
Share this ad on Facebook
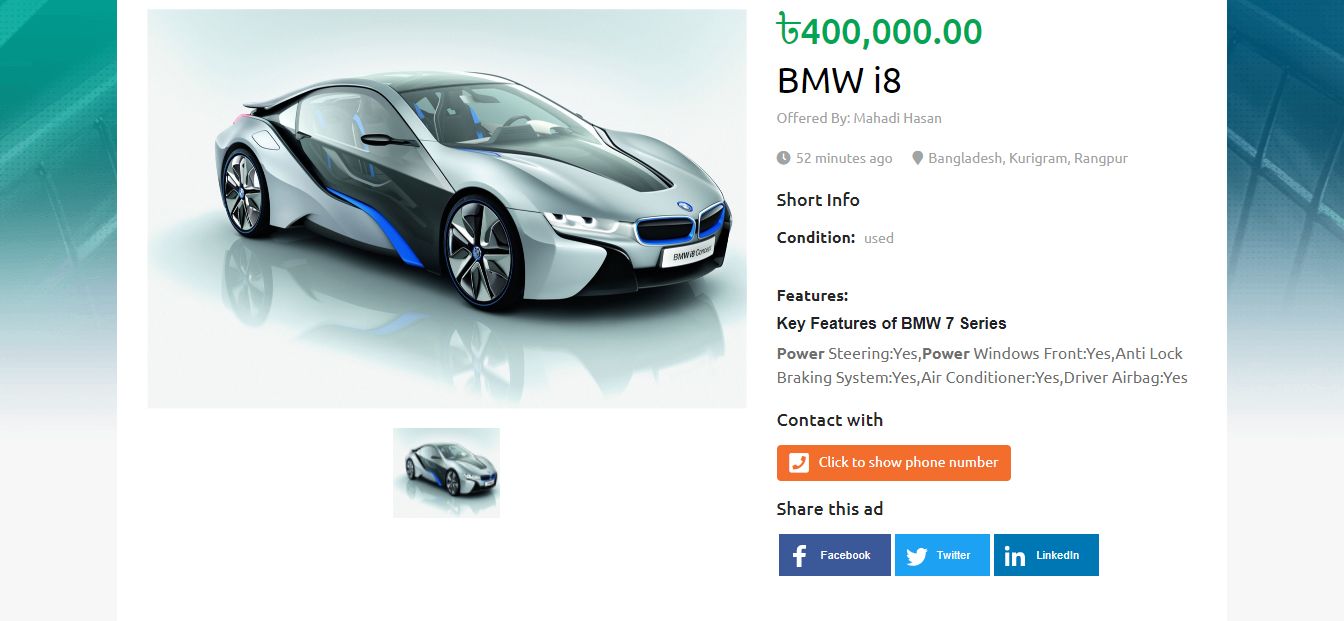click(x=835, y=555)
